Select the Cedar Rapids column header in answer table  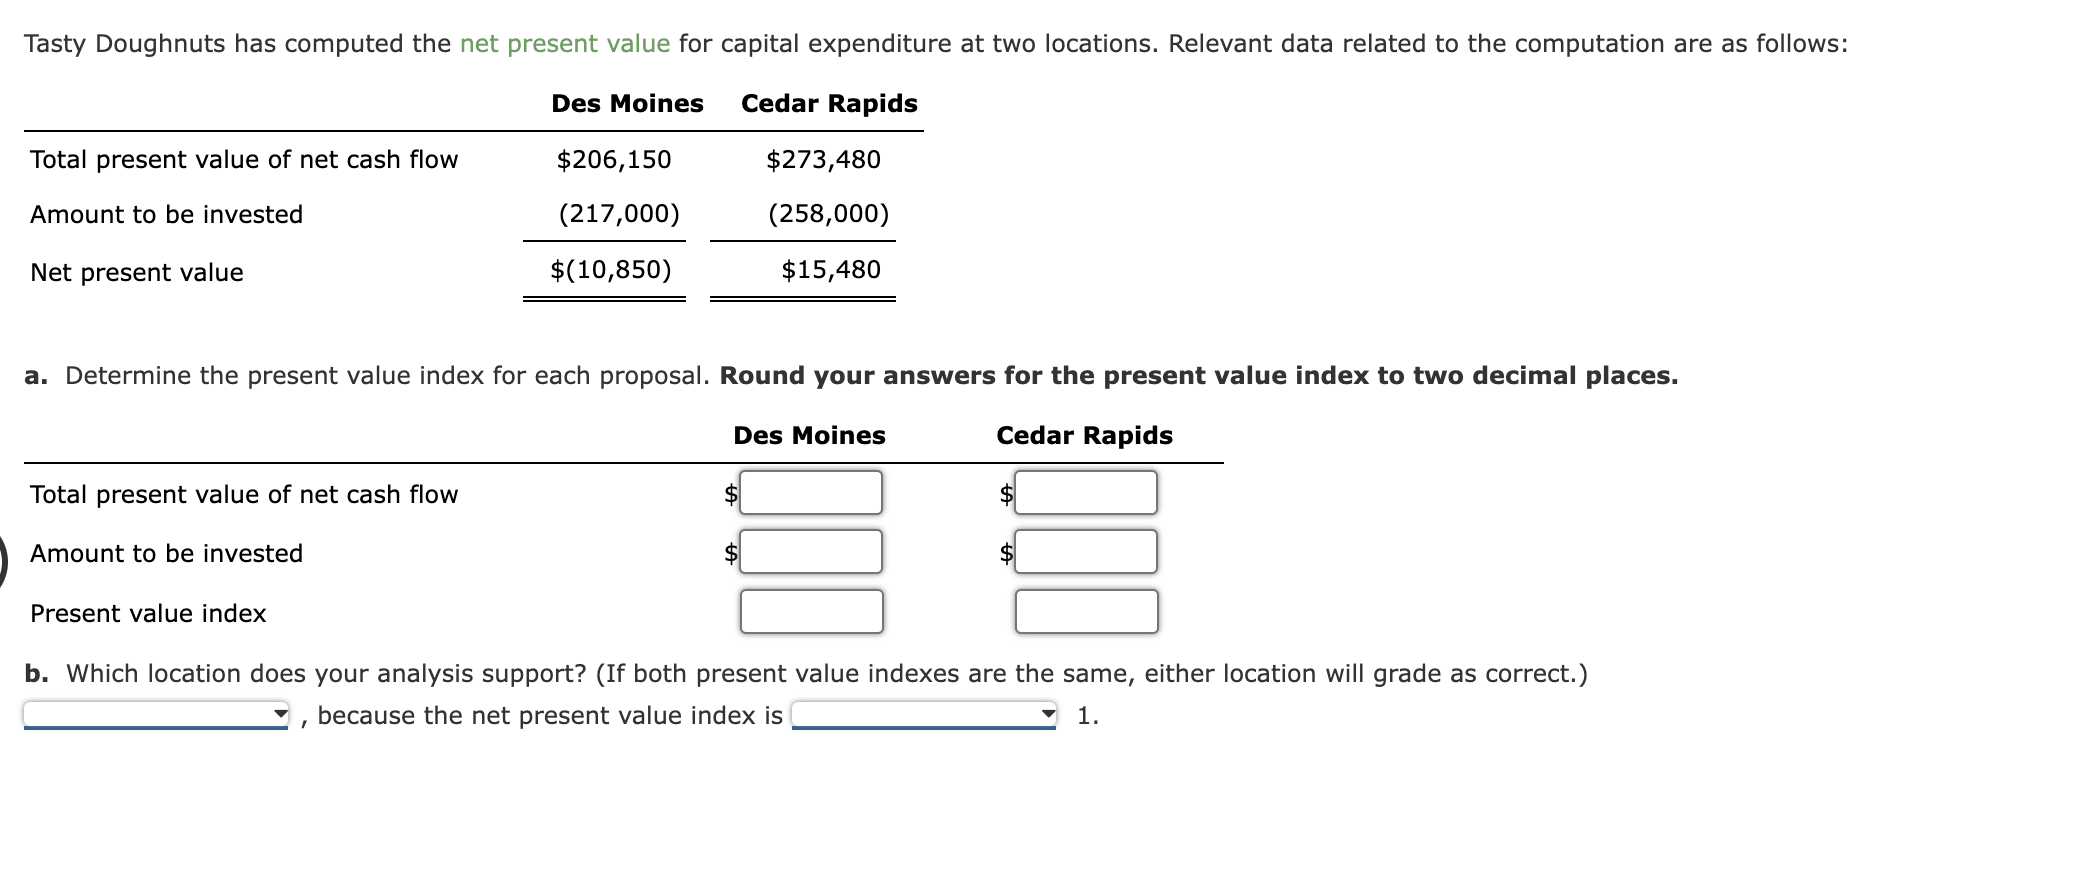1083,435
